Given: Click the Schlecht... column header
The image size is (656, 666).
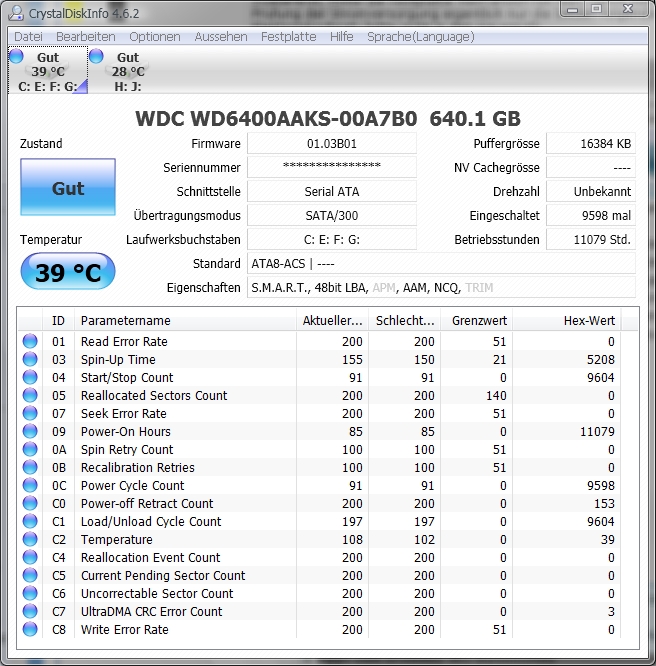Looking at the screenshot, I should pyautogui.click(x=405, y=320).
